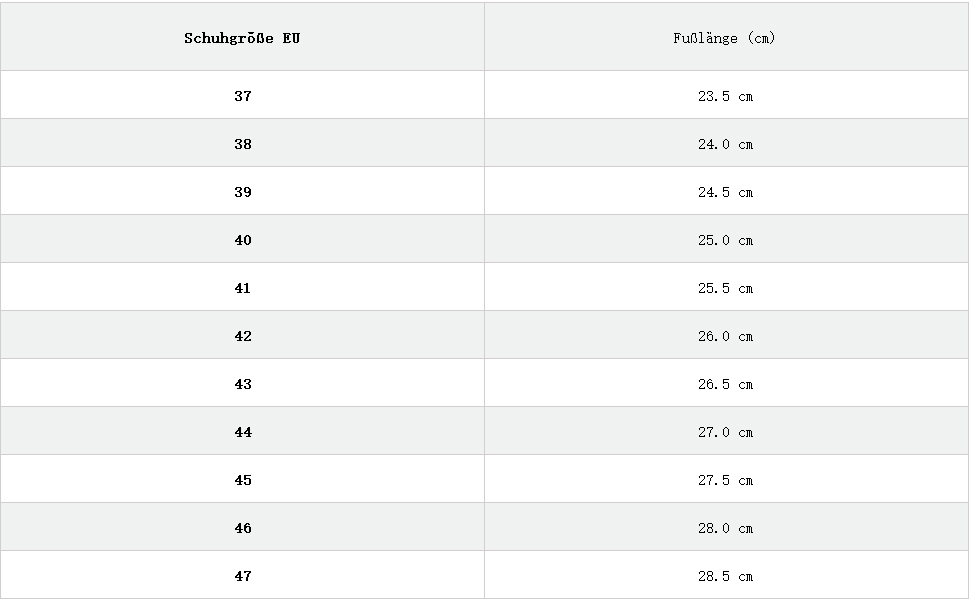970x600 pixels.
Task: Click the 24.5 cm foot length
Action: (x=725, y=192)
